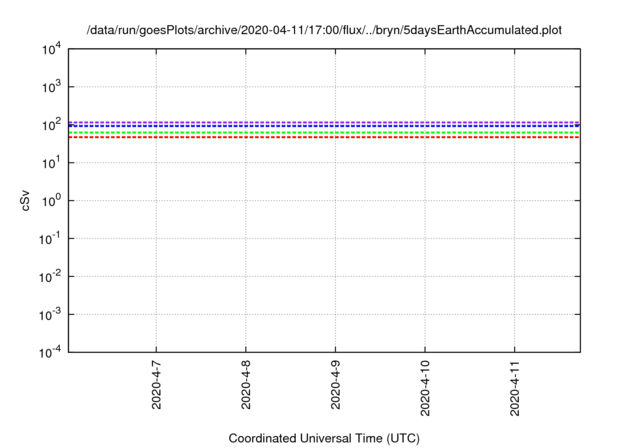Click the blue dashed threshold line

[324, 126]
